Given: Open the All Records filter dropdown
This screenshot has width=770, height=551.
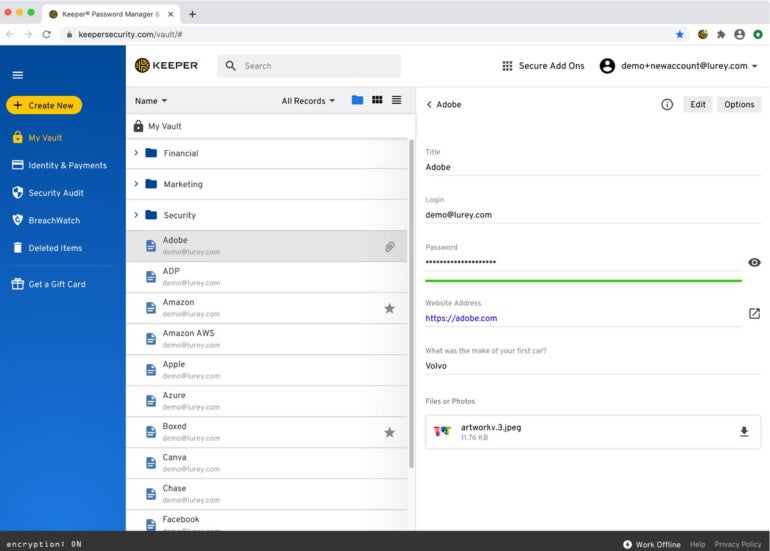Looking at the screenshot, I should (x=308, y=101).
